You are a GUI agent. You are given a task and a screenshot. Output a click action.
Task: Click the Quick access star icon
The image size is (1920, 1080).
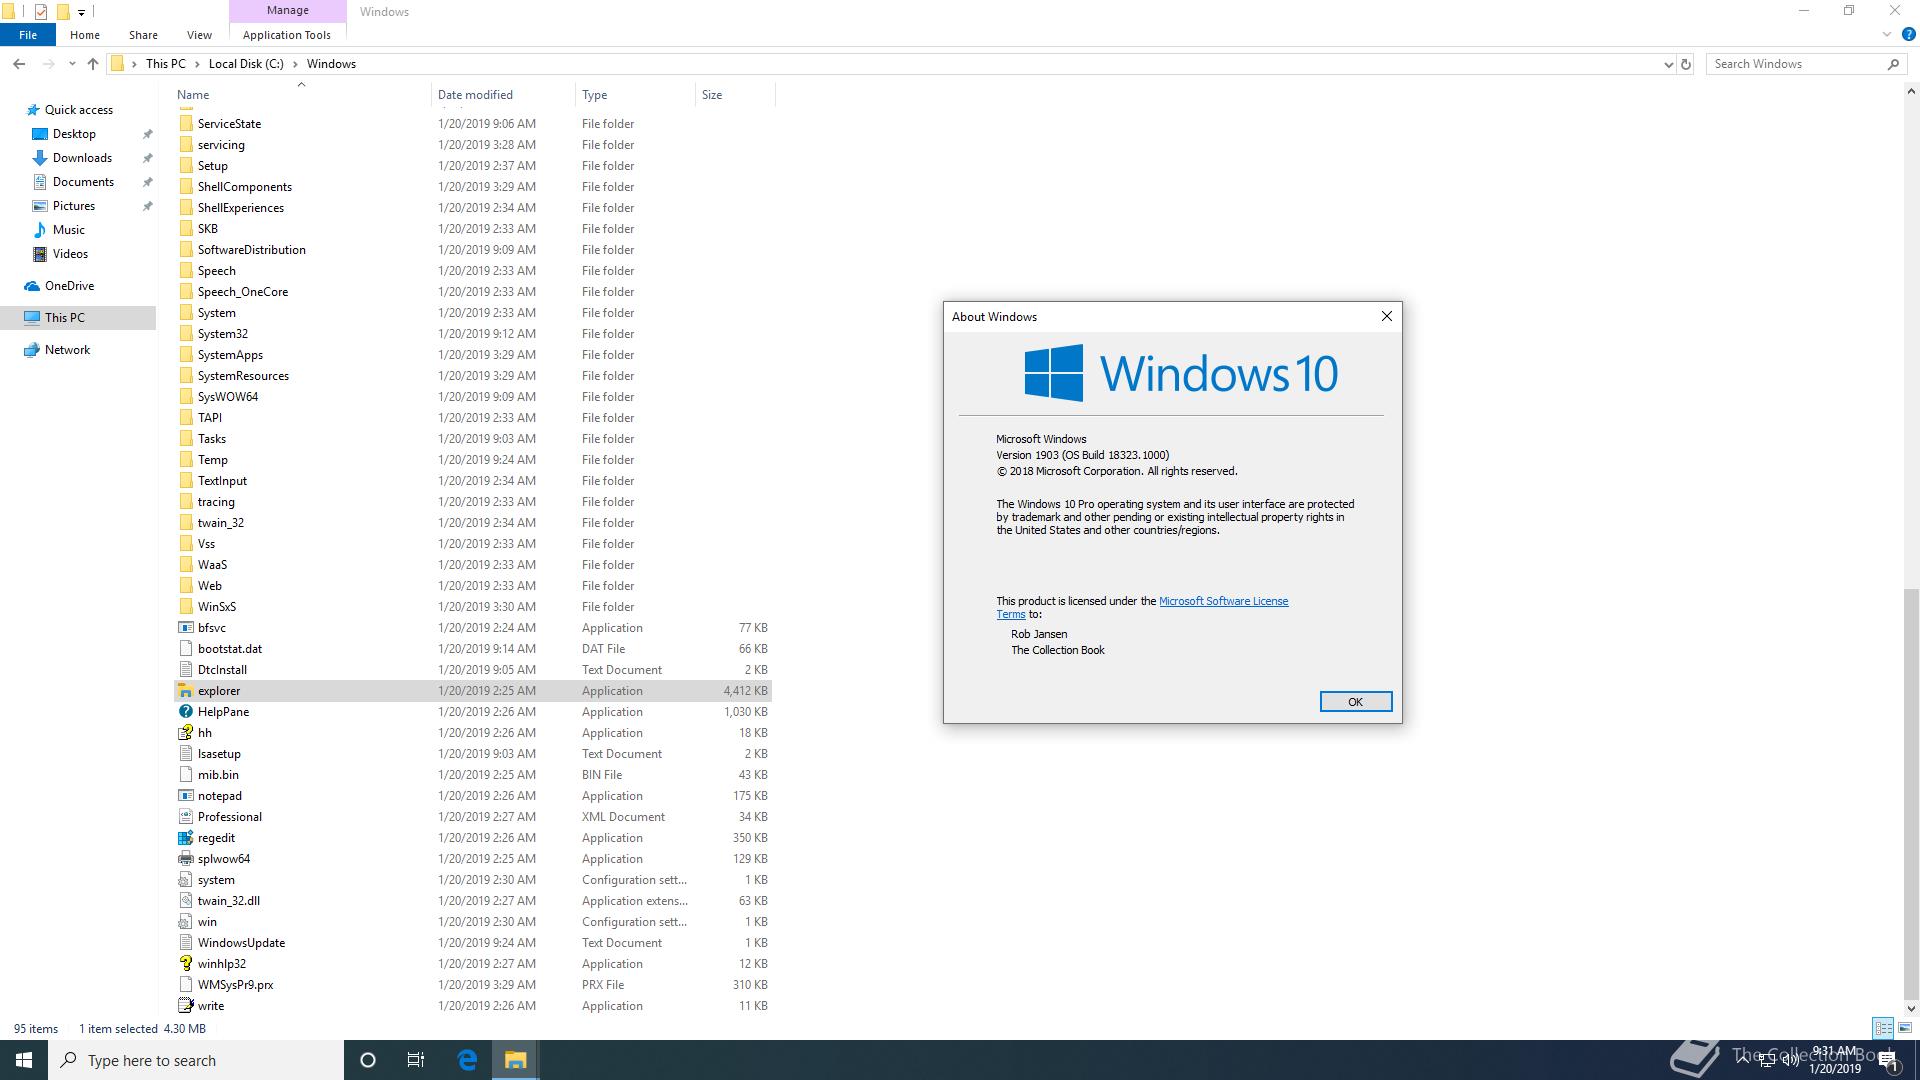click(32, 110)
